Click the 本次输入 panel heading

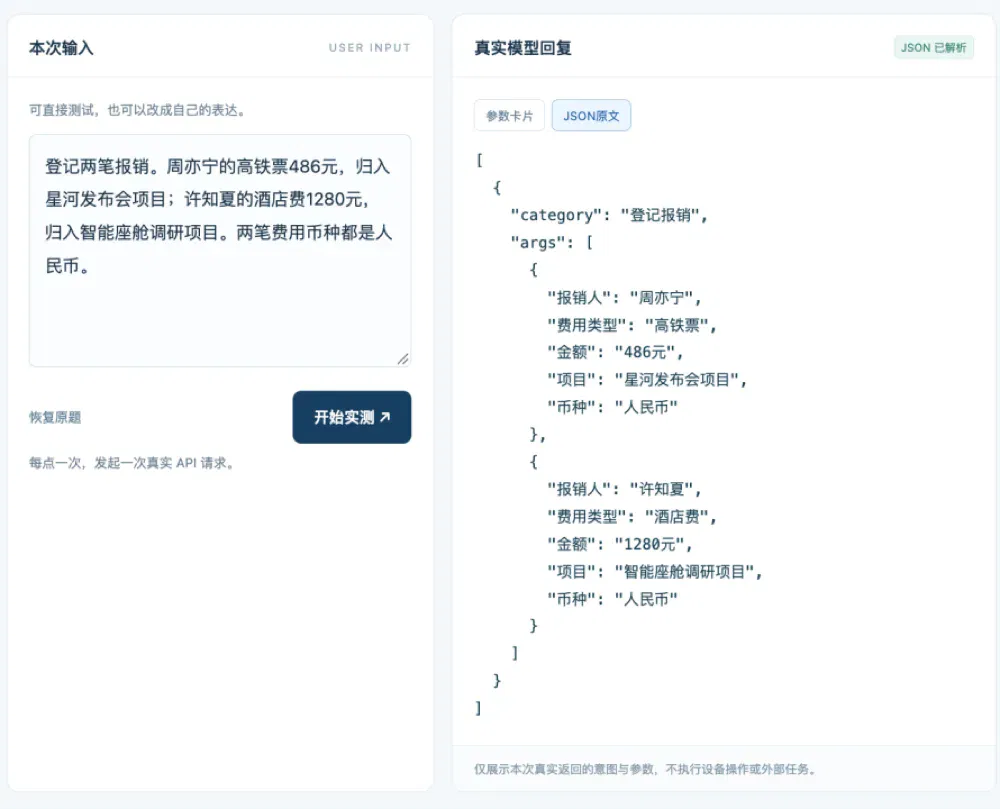61,48
